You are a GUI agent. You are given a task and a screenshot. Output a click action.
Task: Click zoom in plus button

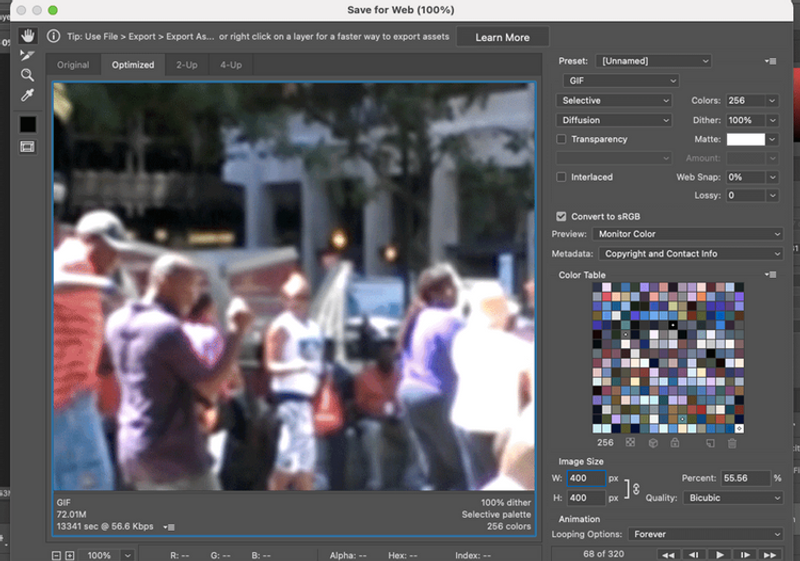pyautogui.click(x=70, y=555)
